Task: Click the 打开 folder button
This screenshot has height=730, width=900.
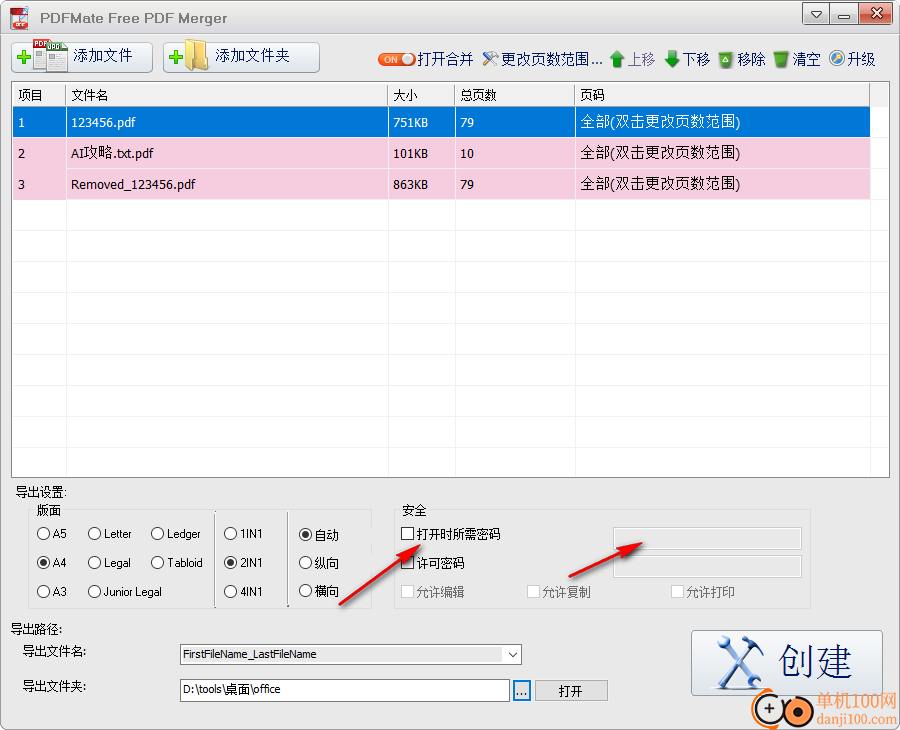Action: pyautogui.click(x=571, y=691)
